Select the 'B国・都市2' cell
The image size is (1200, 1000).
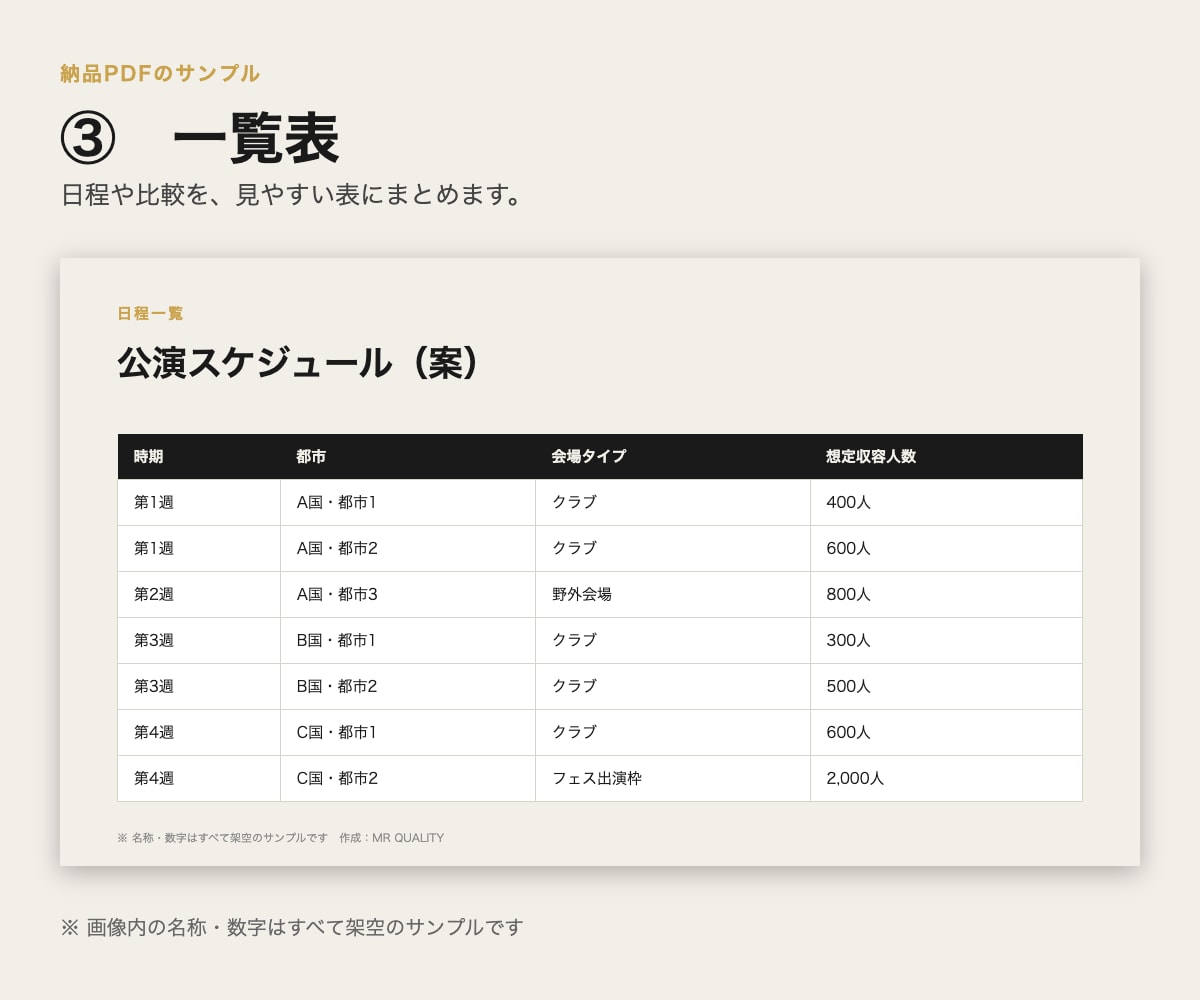[x=408, y=686]
